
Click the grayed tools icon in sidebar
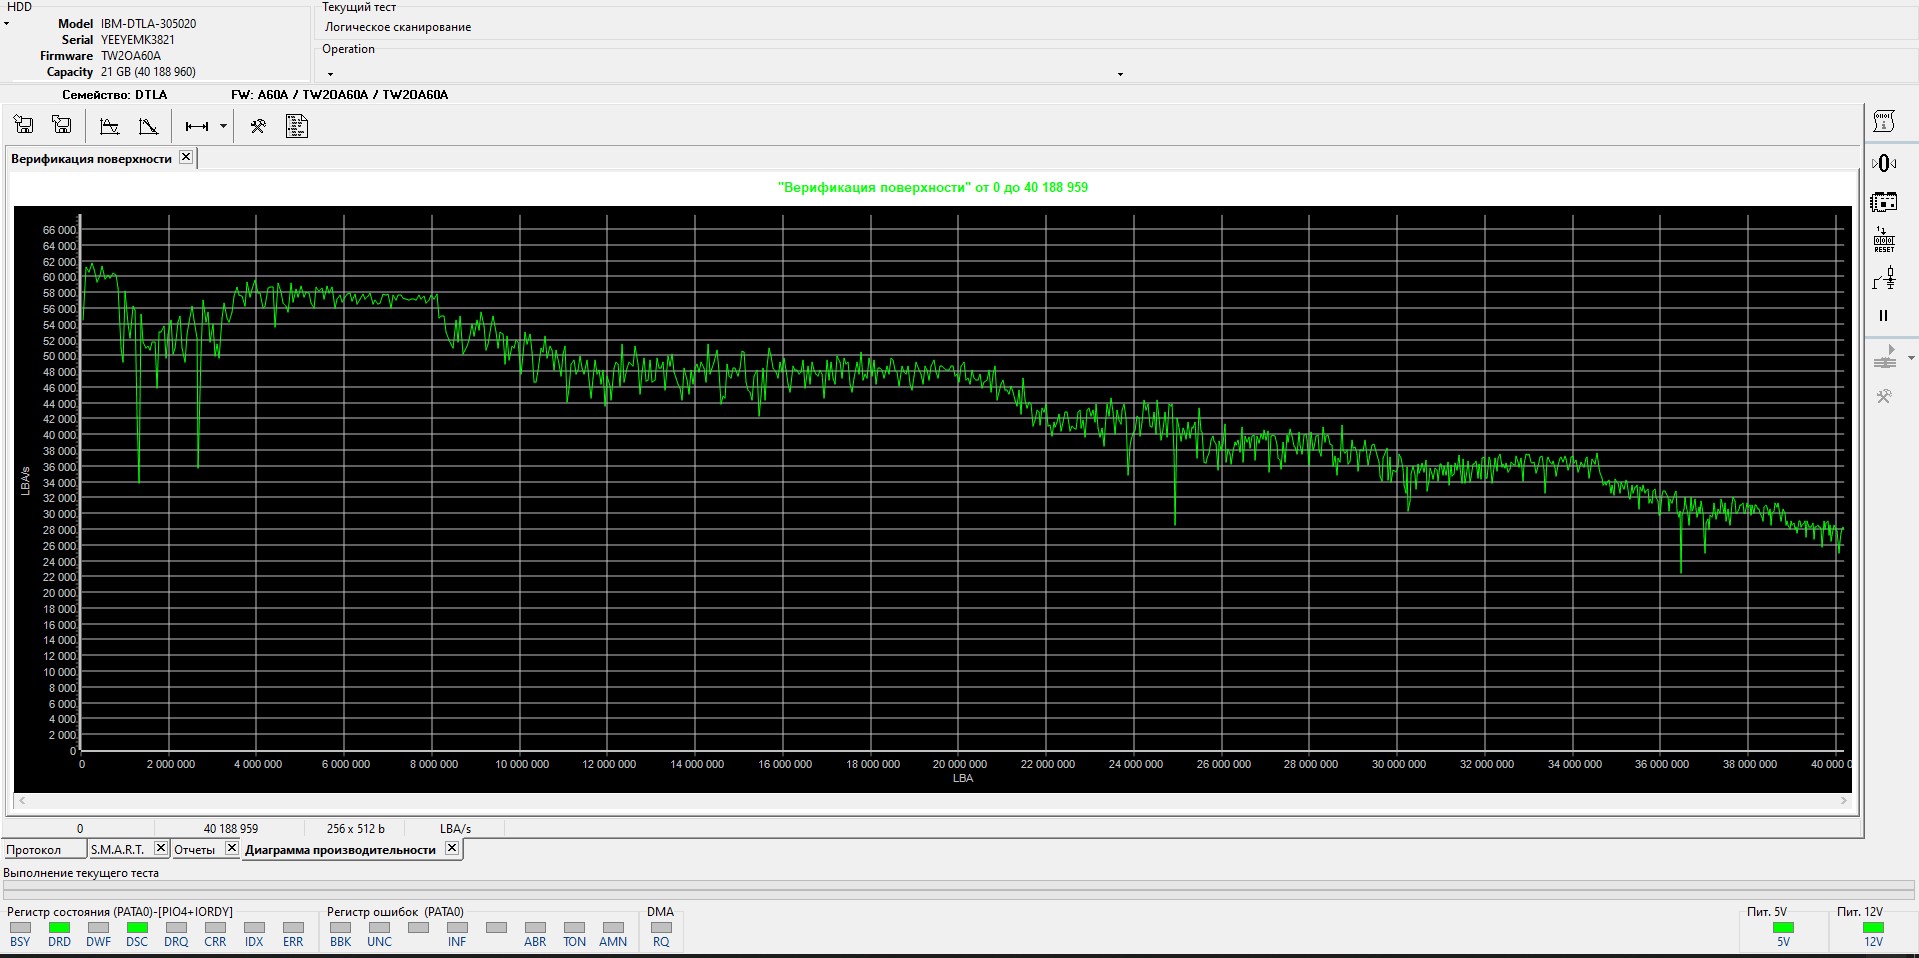(x=1884, y=397)
